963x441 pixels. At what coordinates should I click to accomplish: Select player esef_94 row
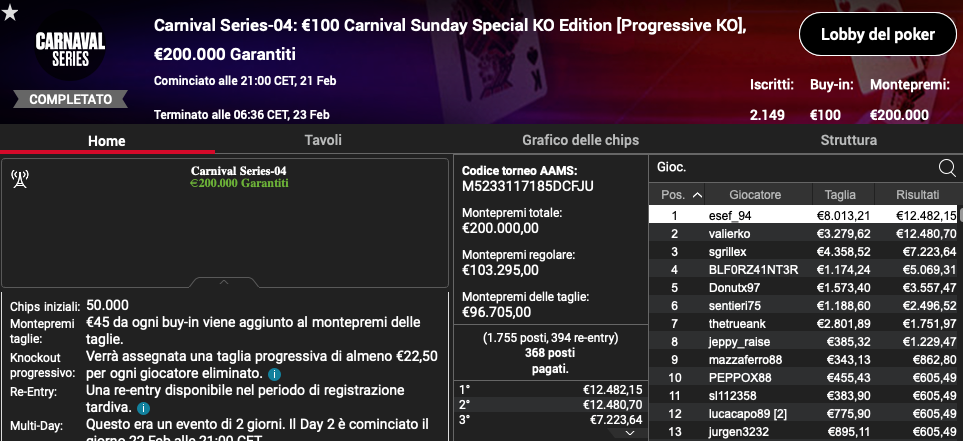coord(803,216)
